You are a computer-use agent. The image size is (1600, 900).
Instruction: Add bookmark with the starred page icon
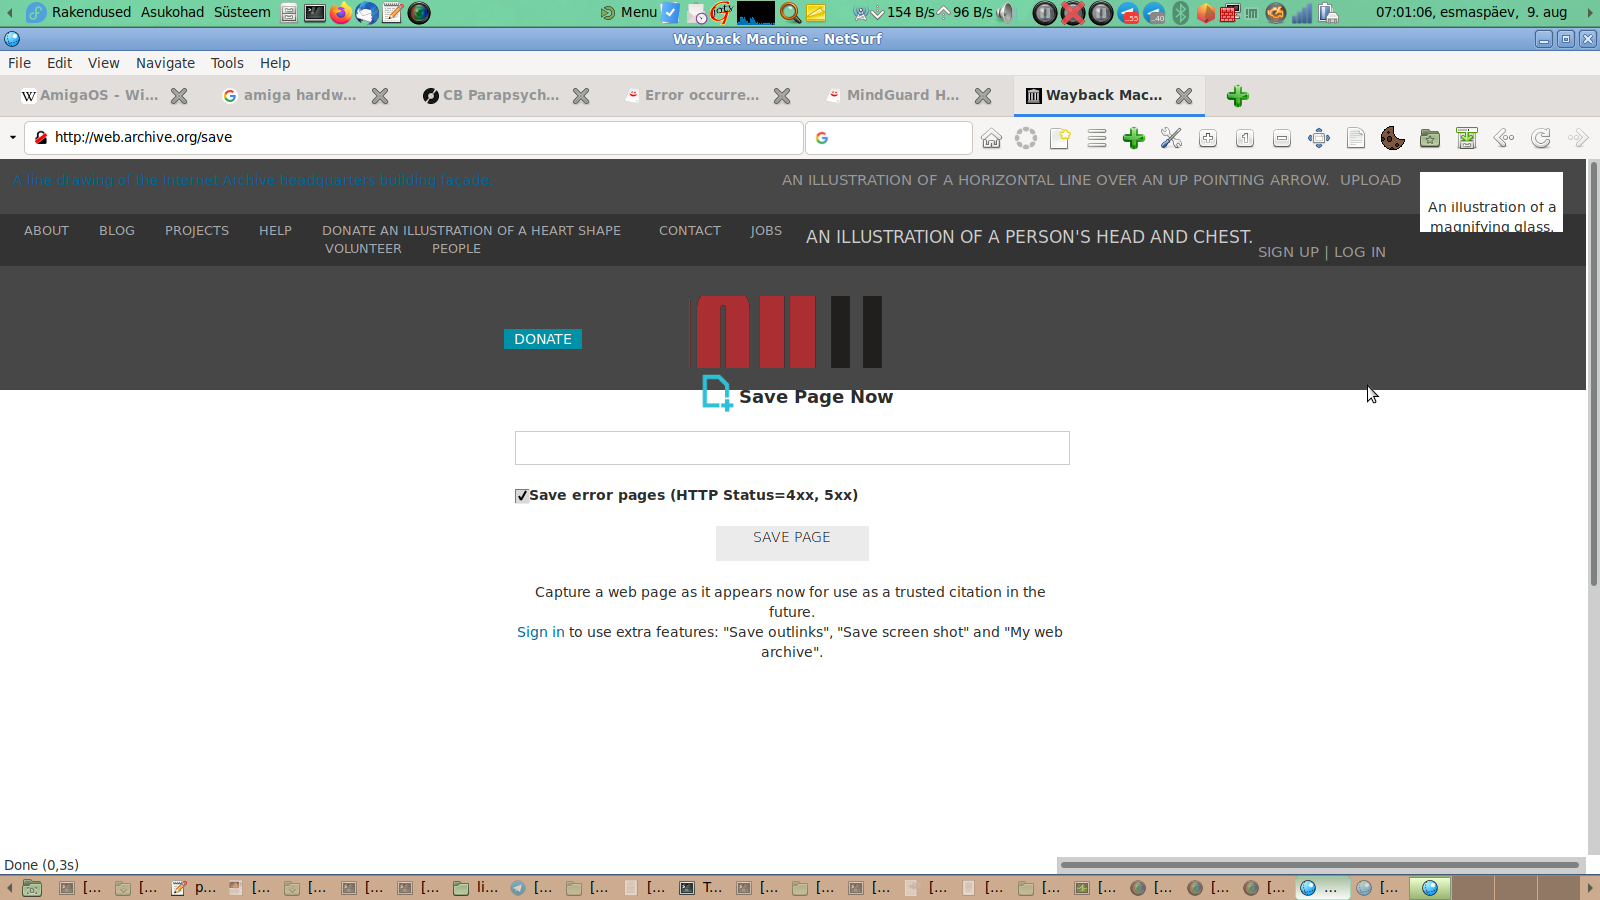point(1060,138)
